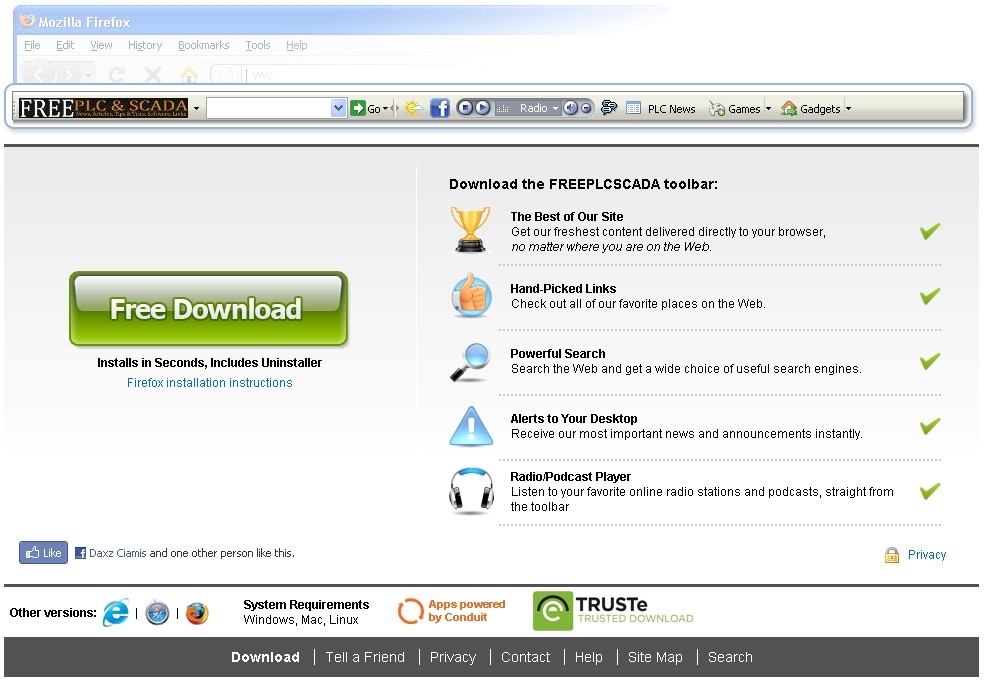
Task: Click the browser stop X icon
Action: coord(153,75)
